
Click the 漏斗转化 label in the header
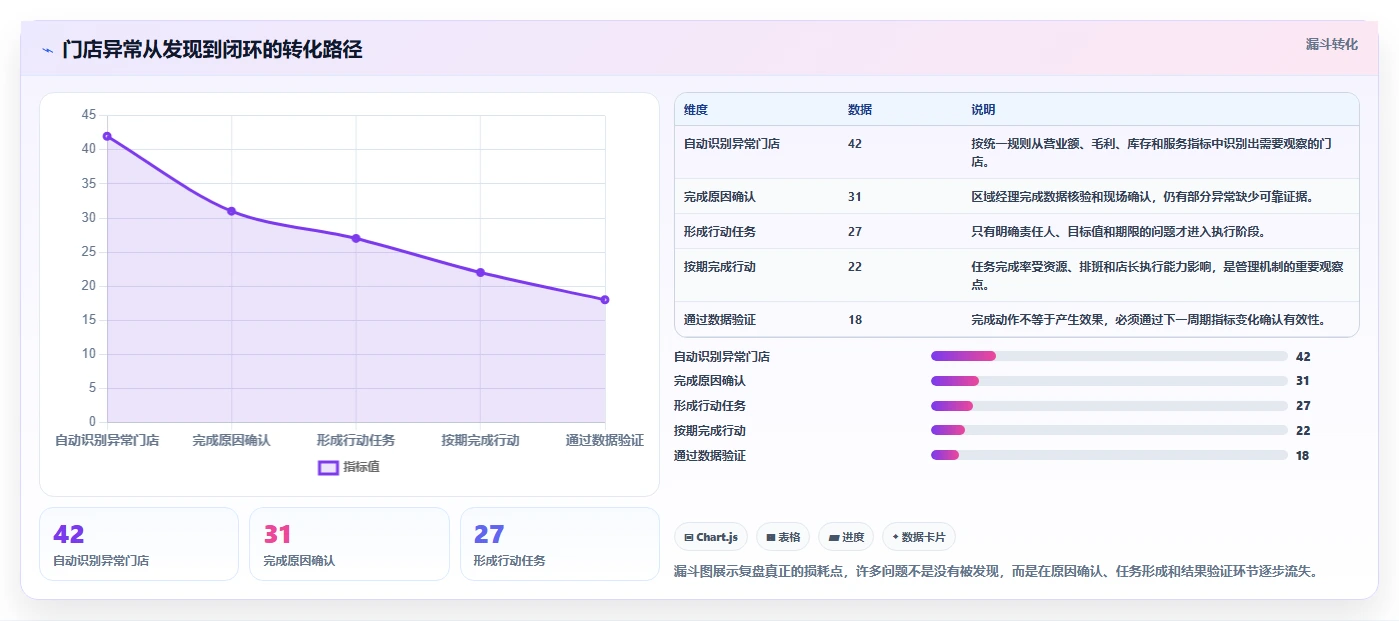point(1332,44)
